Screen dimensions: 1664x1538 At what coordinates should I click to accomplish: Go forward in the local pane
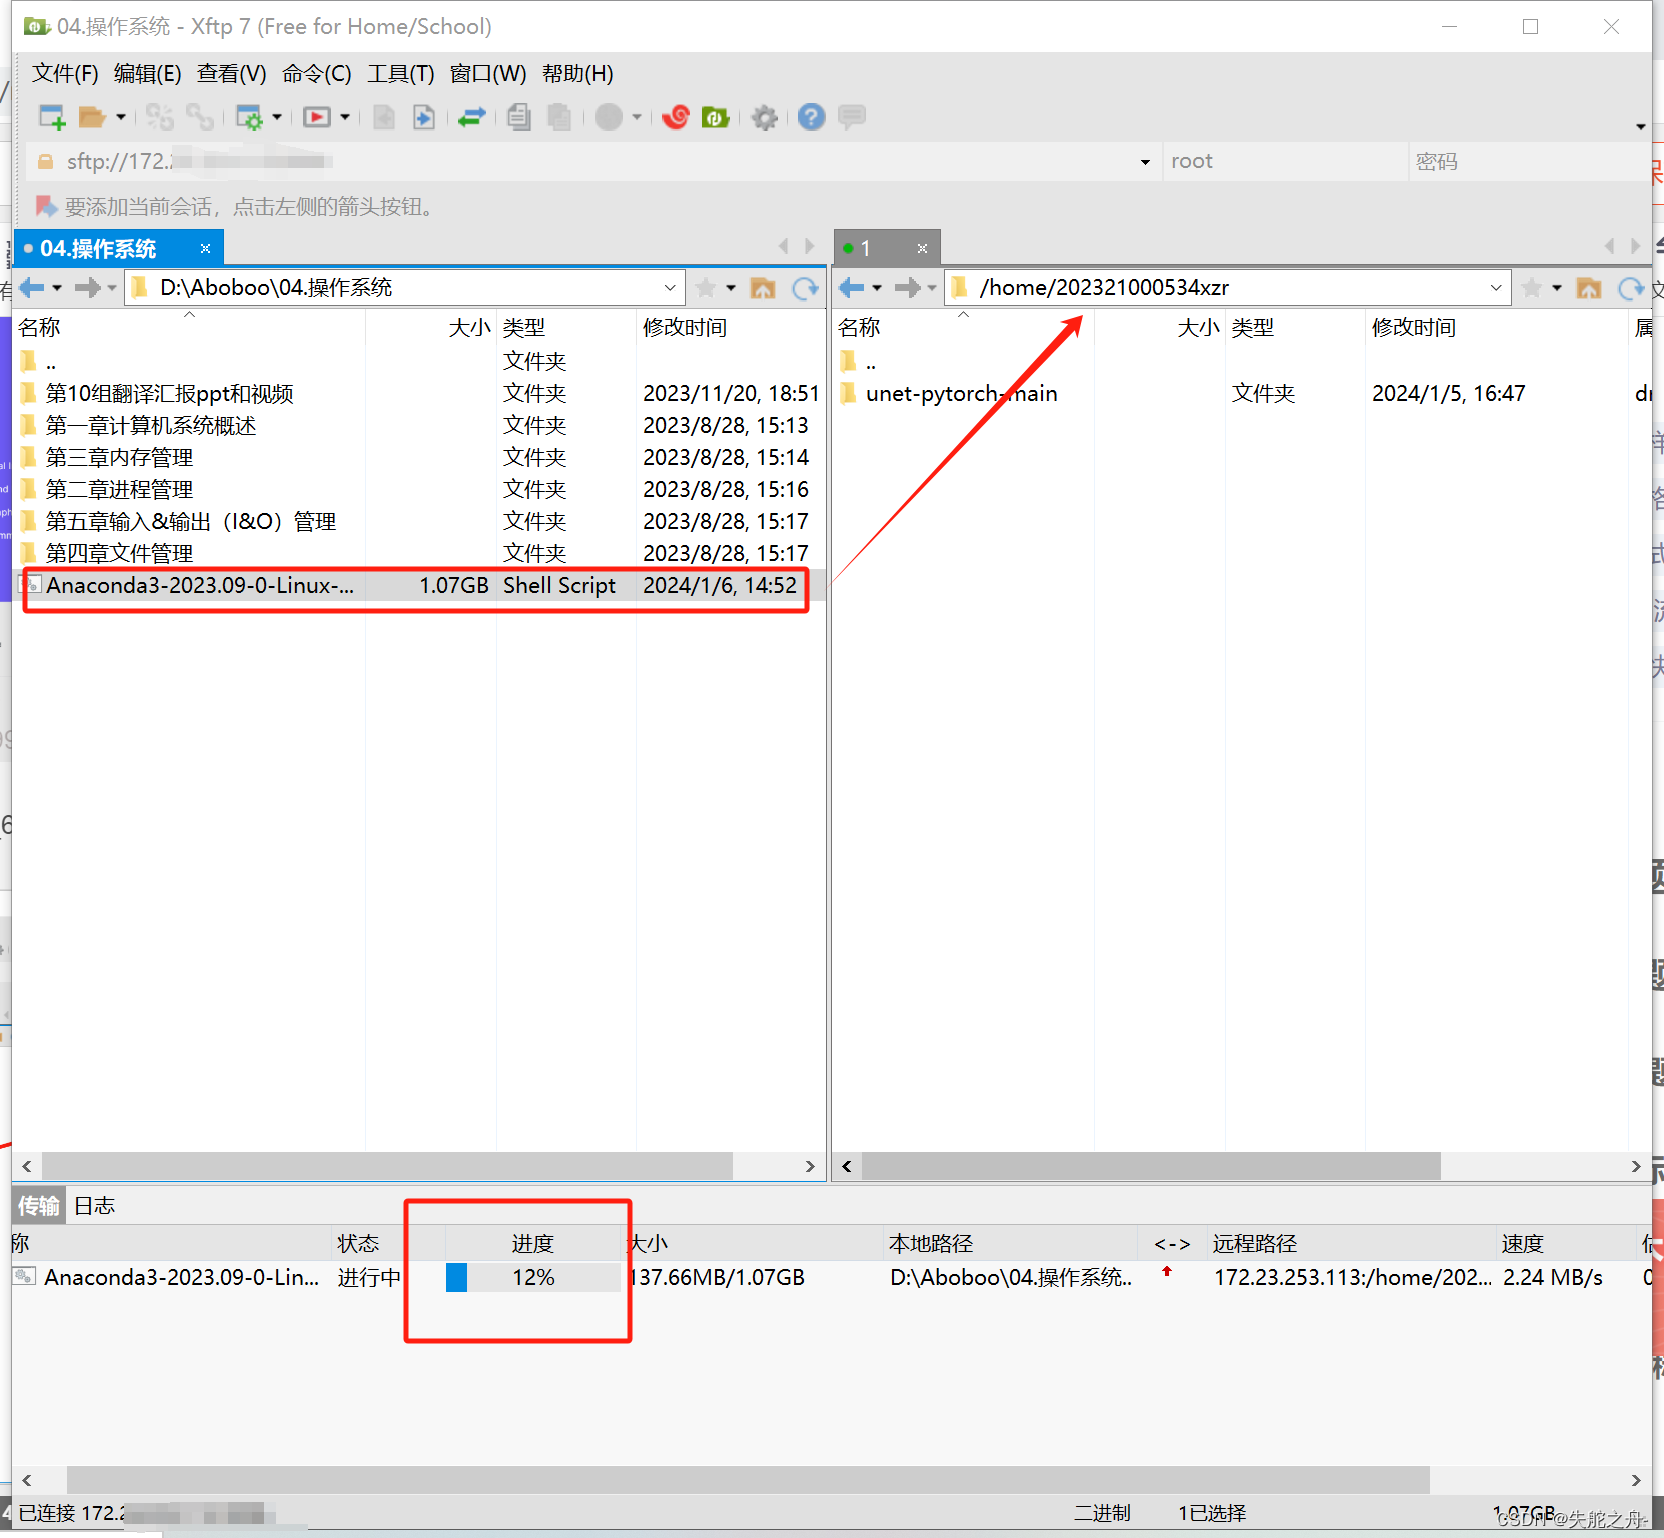point(88,288)
